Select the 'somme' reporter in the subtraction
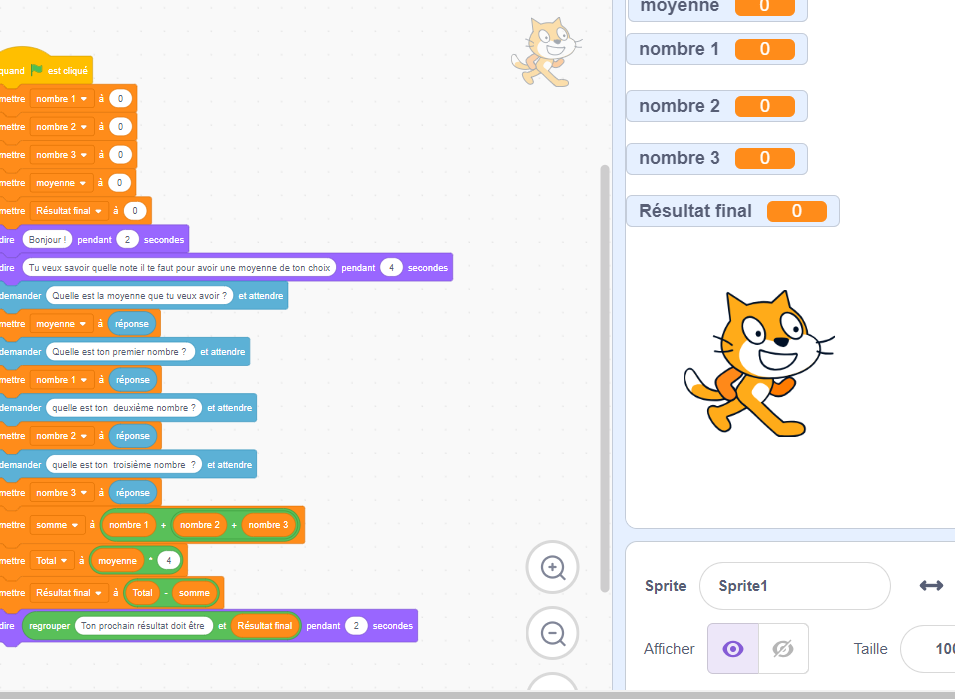Viewport: 955px width, 699px height. [194, 592]
